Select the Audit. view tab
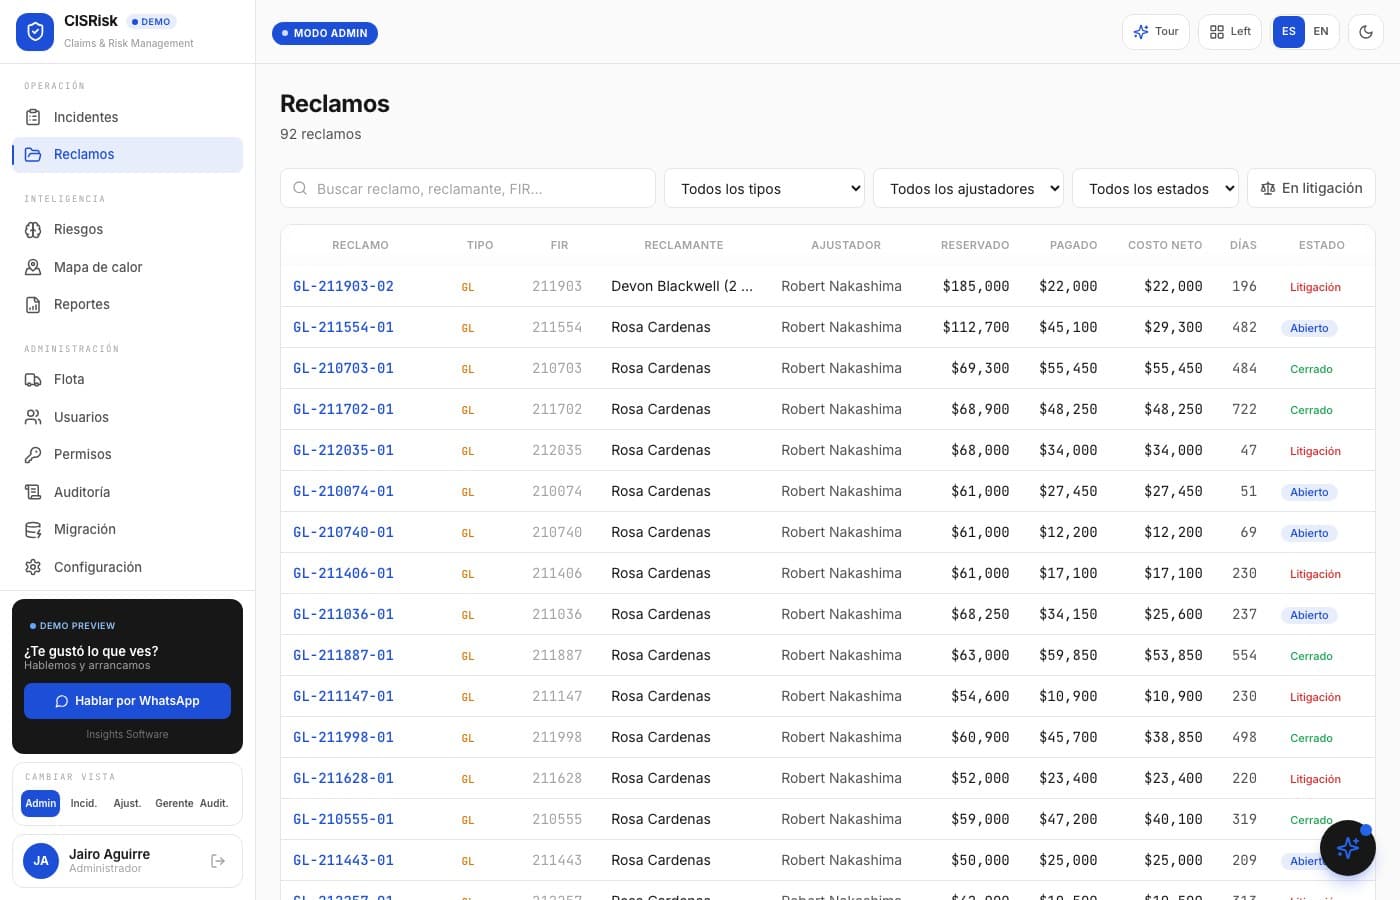 click(x=214, y=803)
